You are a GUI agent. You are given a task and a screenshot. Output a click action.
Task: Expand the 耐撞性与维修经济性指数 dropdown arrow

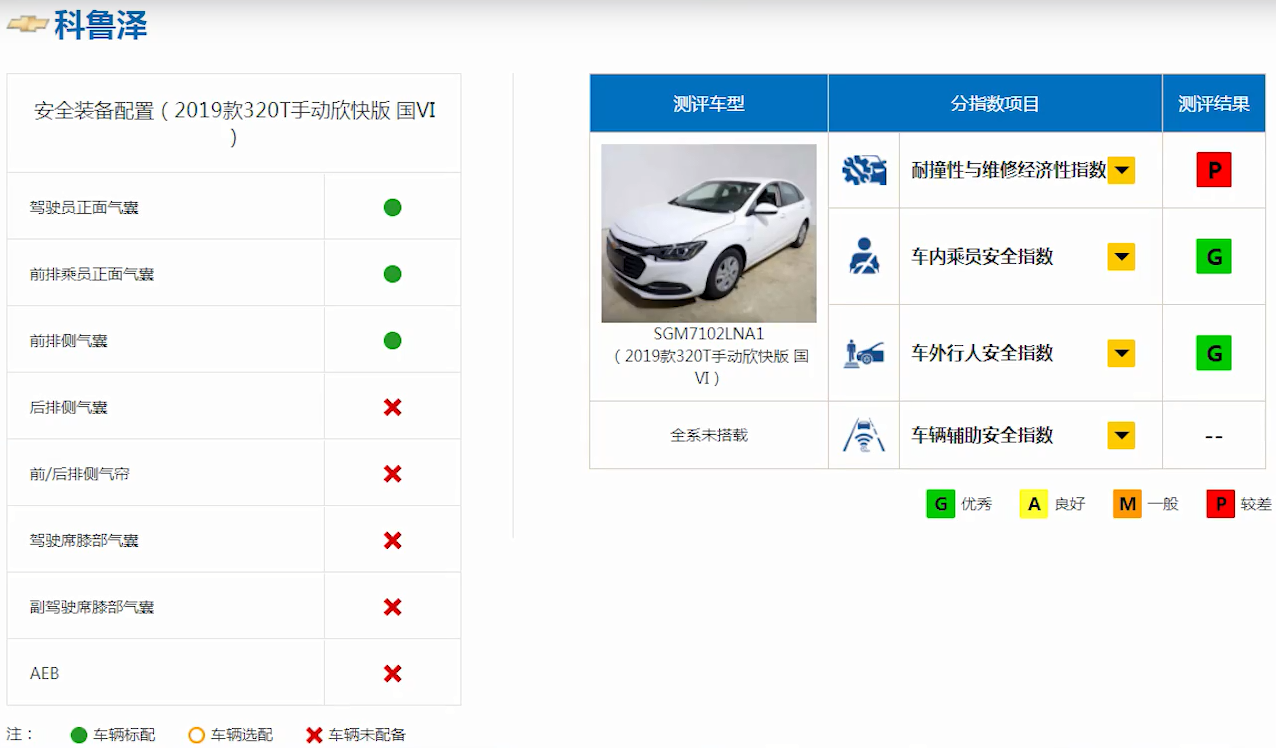[1121, 171]
